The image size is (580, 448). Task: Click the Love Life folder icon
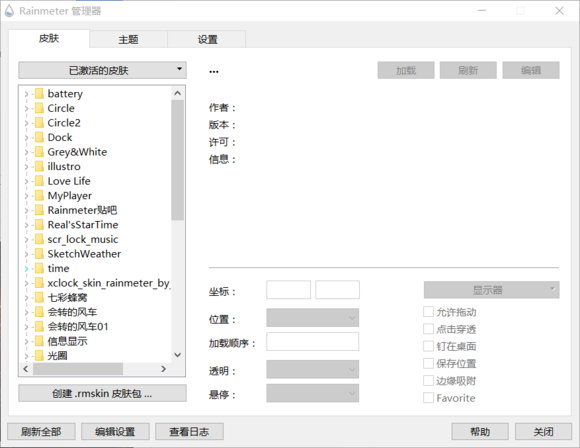(39, 181)
